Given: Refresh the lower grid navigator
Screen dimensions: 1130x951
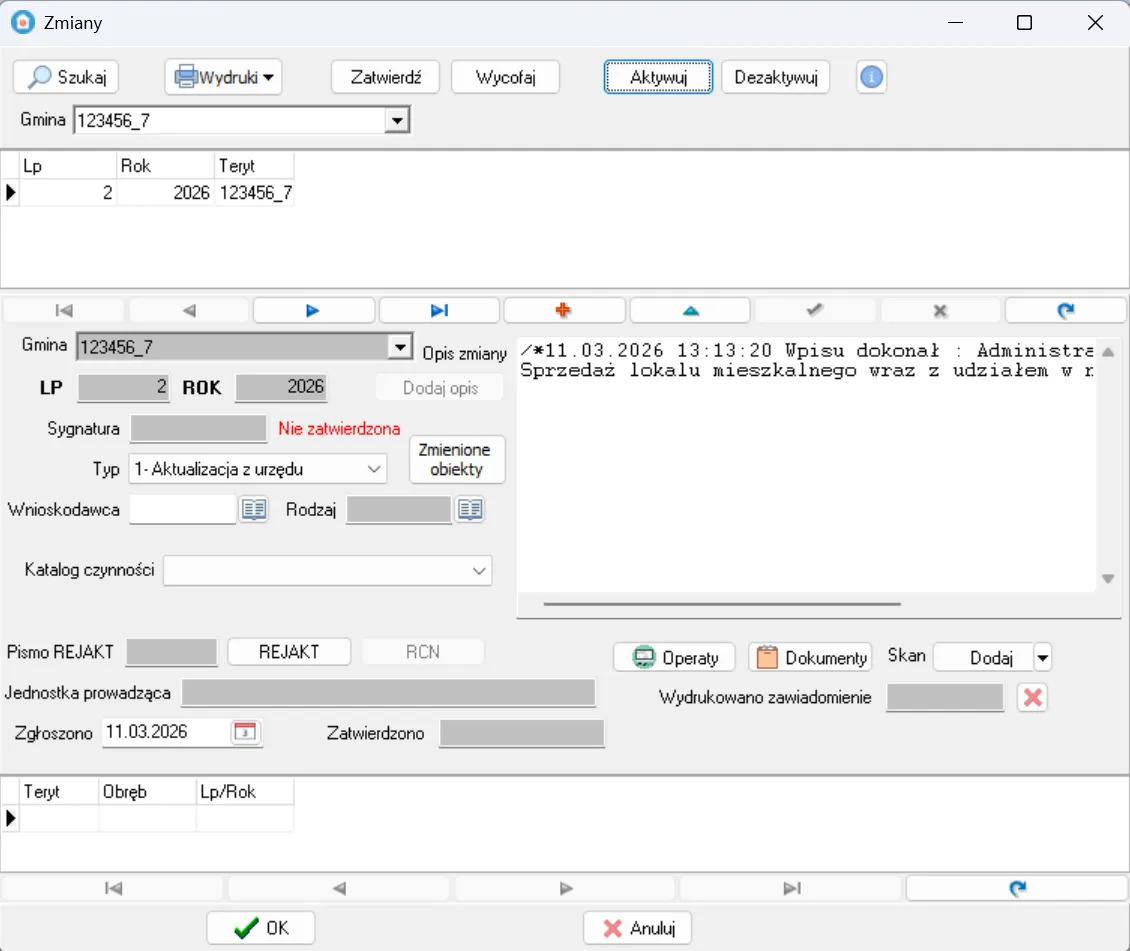Looking at the screenshot, I should tap(1016, 888).
